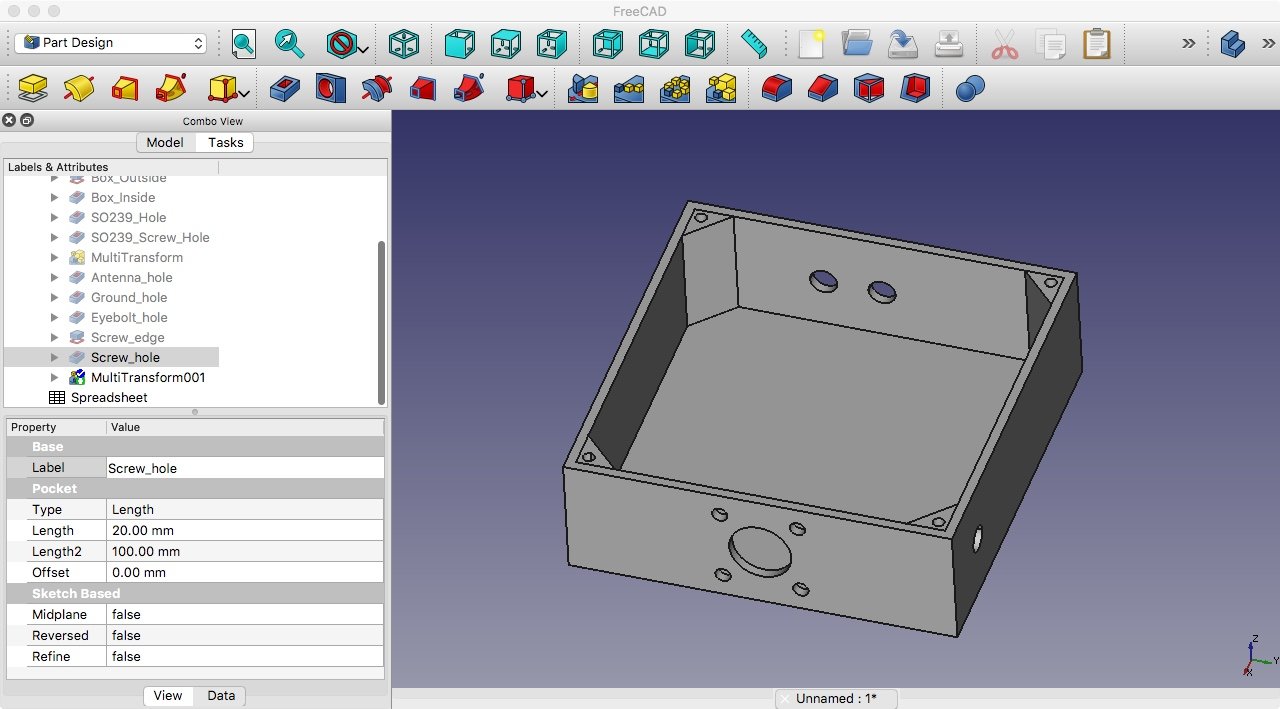1280x709 pixels.
Task: Switch to the Data properties tab
Action: 221,695
